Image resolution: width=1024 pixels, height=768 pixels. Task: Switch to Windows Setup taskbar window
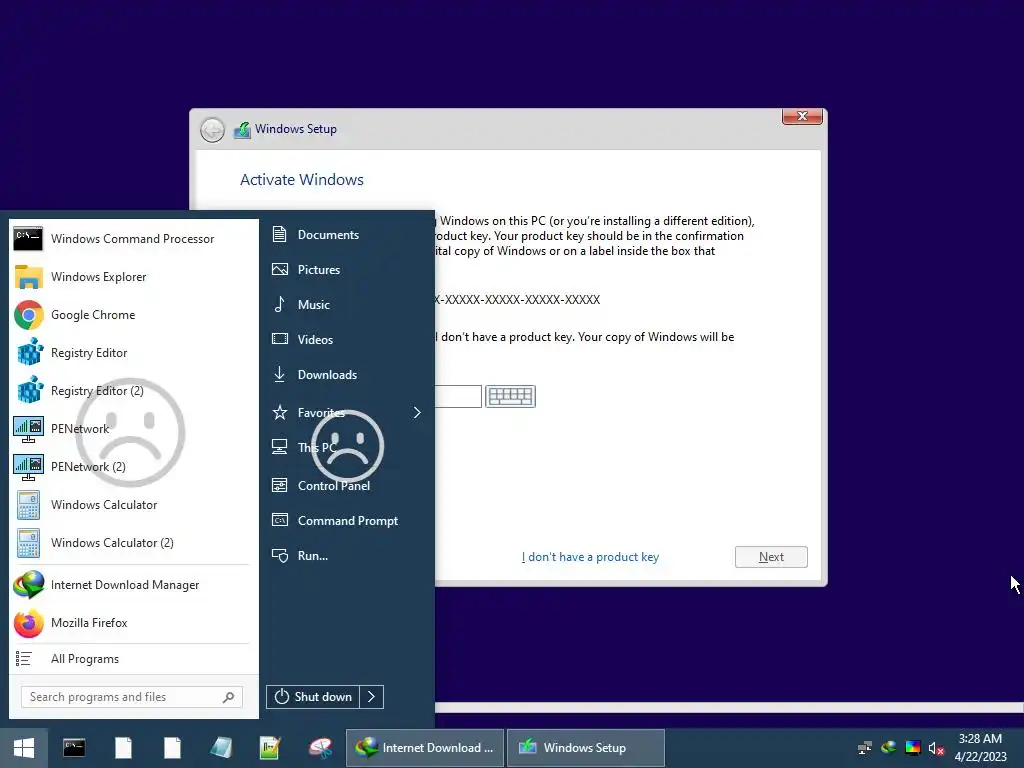point(586,748)
